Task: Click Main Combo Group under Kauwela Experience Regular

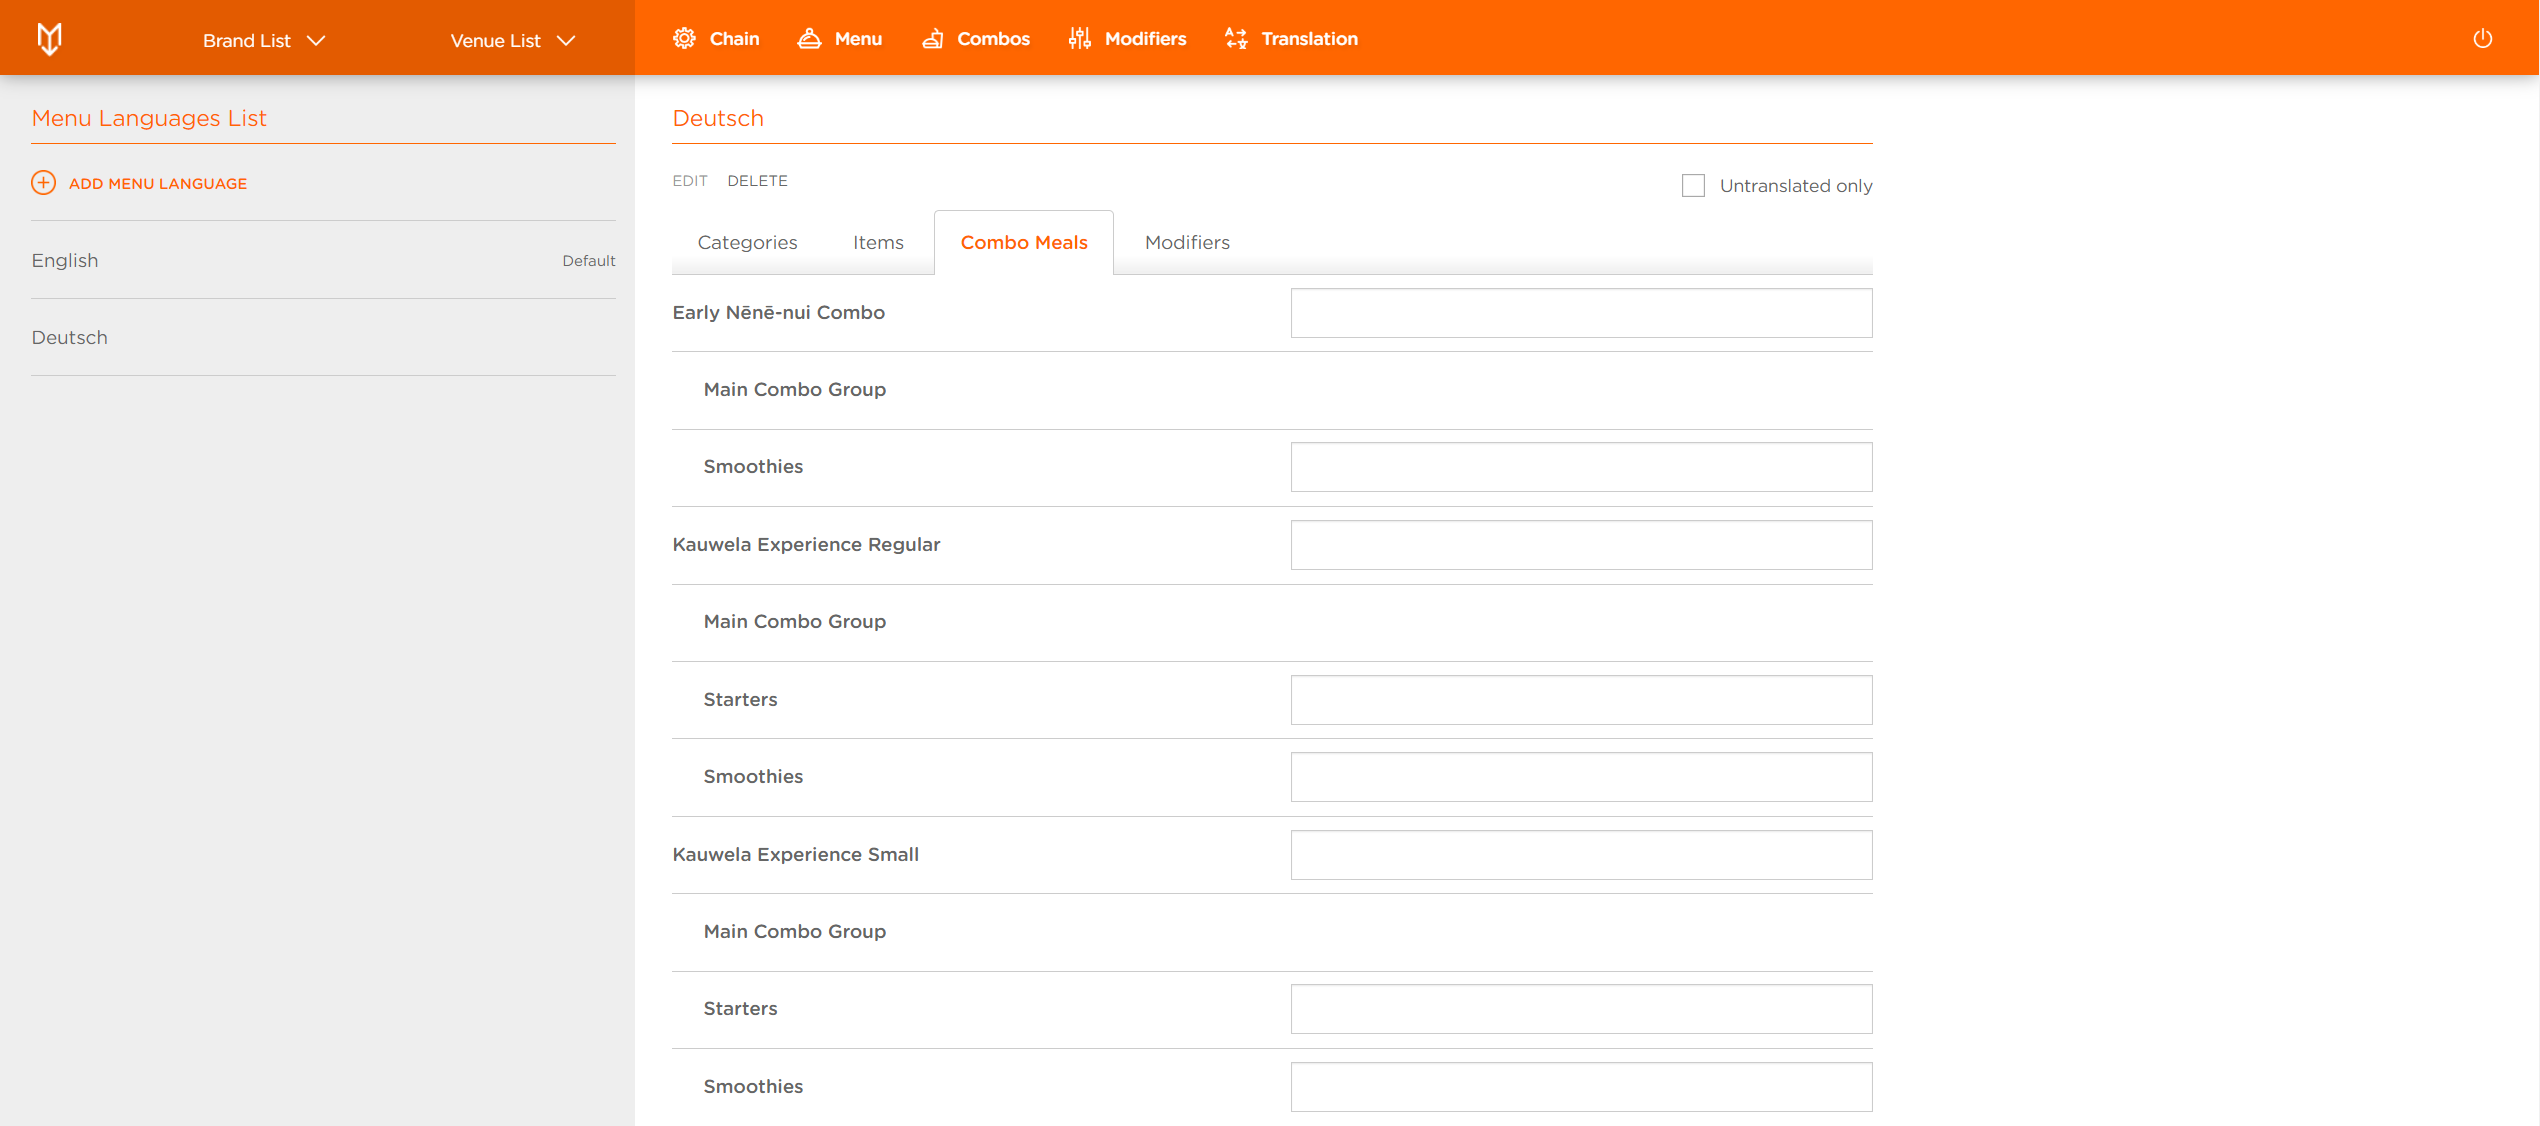Action: [x=794, y=621]
